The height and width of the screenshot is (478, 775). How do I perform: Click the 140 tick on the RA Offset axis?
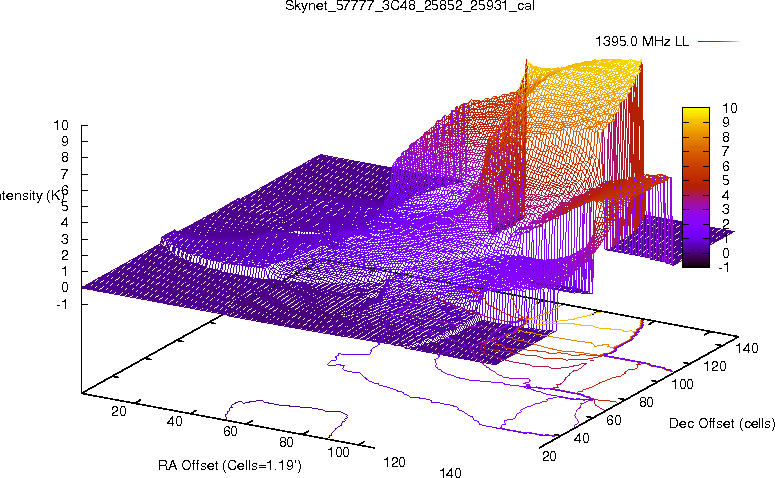pyautogui.click(x=449, y=472)
